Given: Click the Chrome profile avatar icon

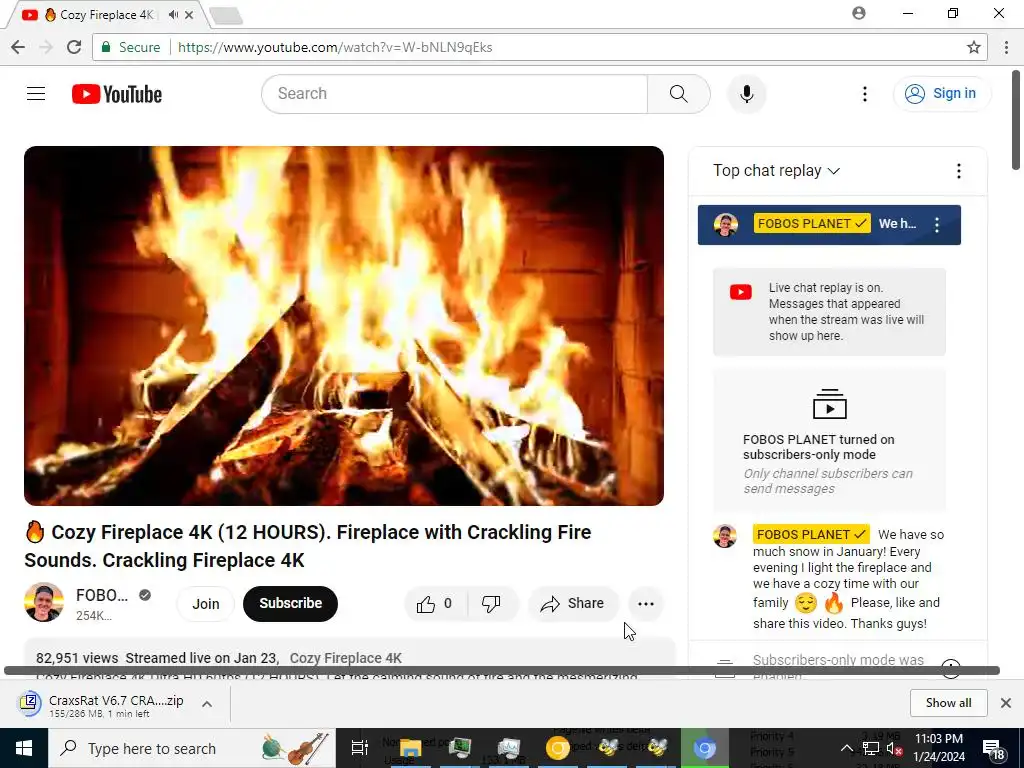Looking at the screenshot, I should click(x=859, y=13).
